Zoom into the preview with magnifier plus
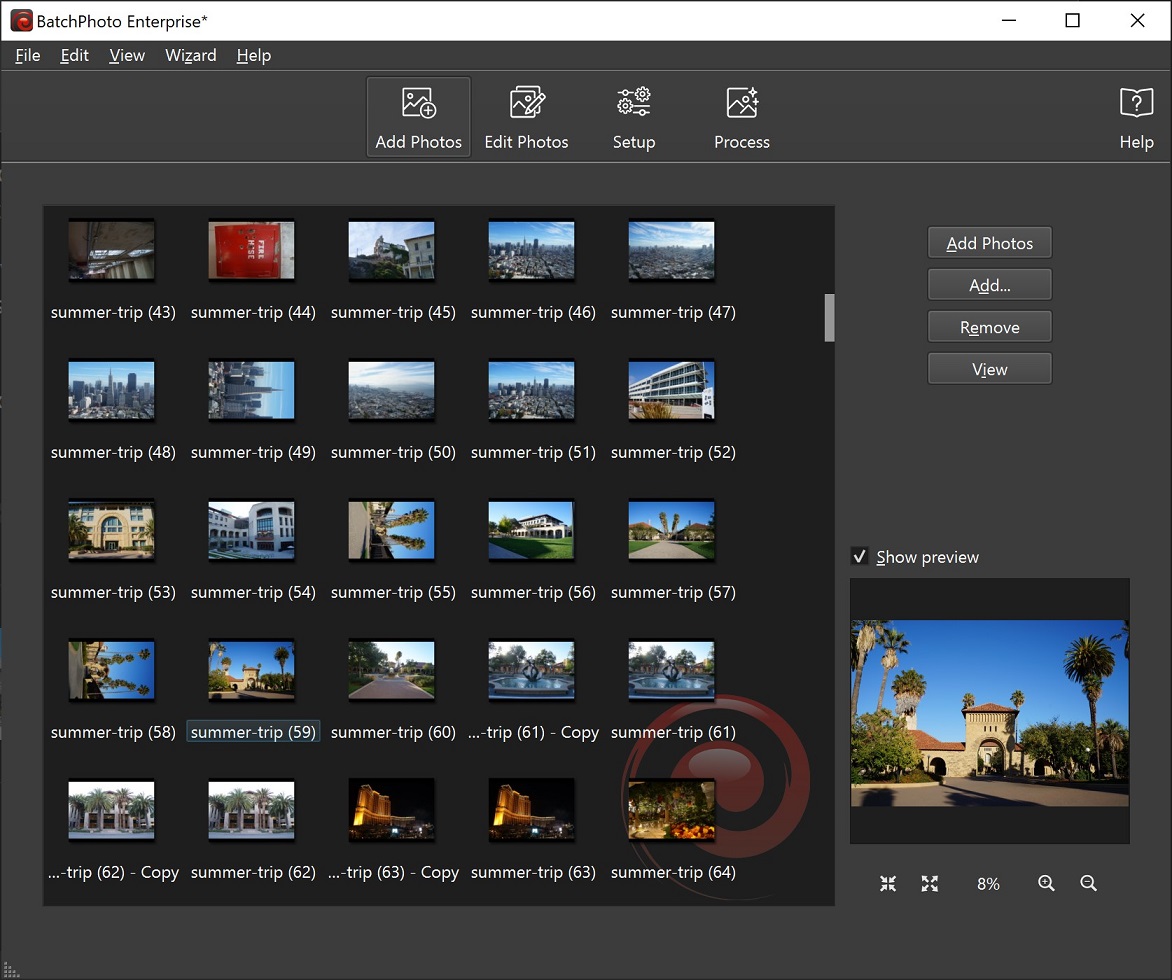Screen dimensions: 1172x980 click(1046, 883)
